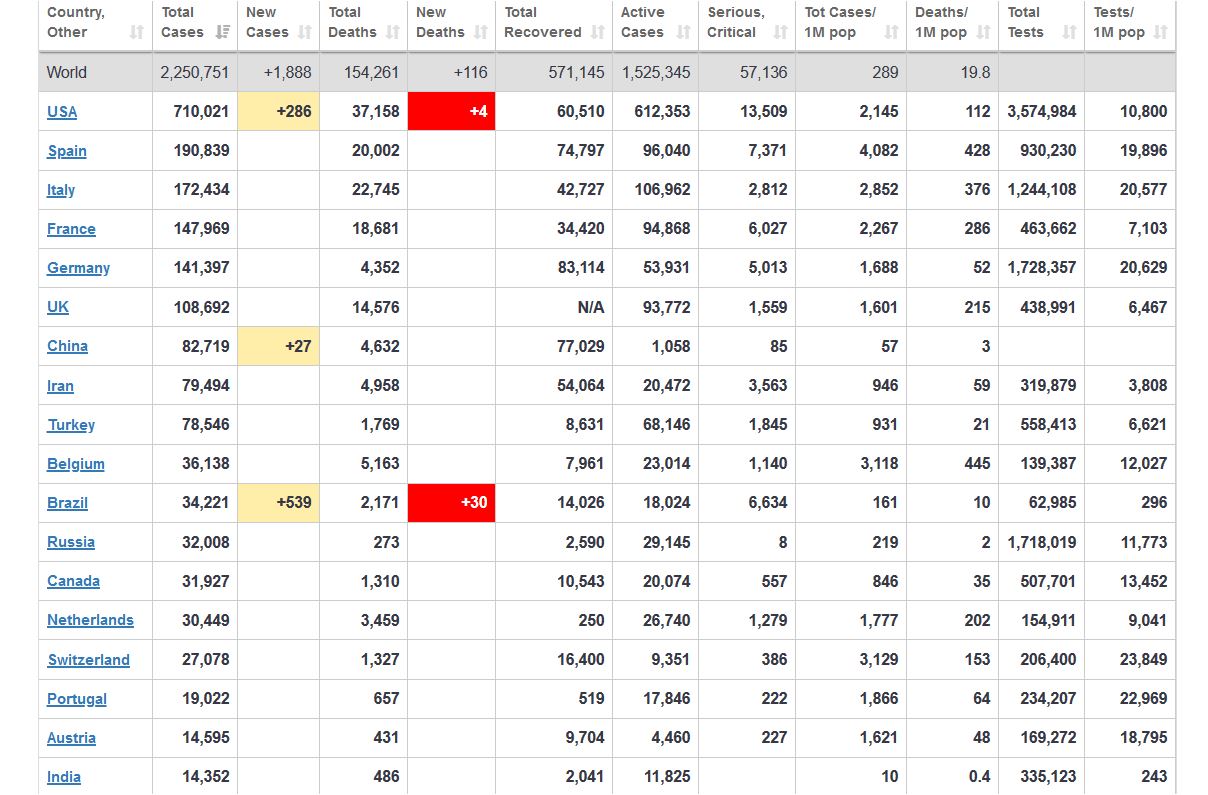The height and width of the screenshot is (795, 1208).
Task: Click Active Cases sort arrows
Action: [x=684, y=32]
